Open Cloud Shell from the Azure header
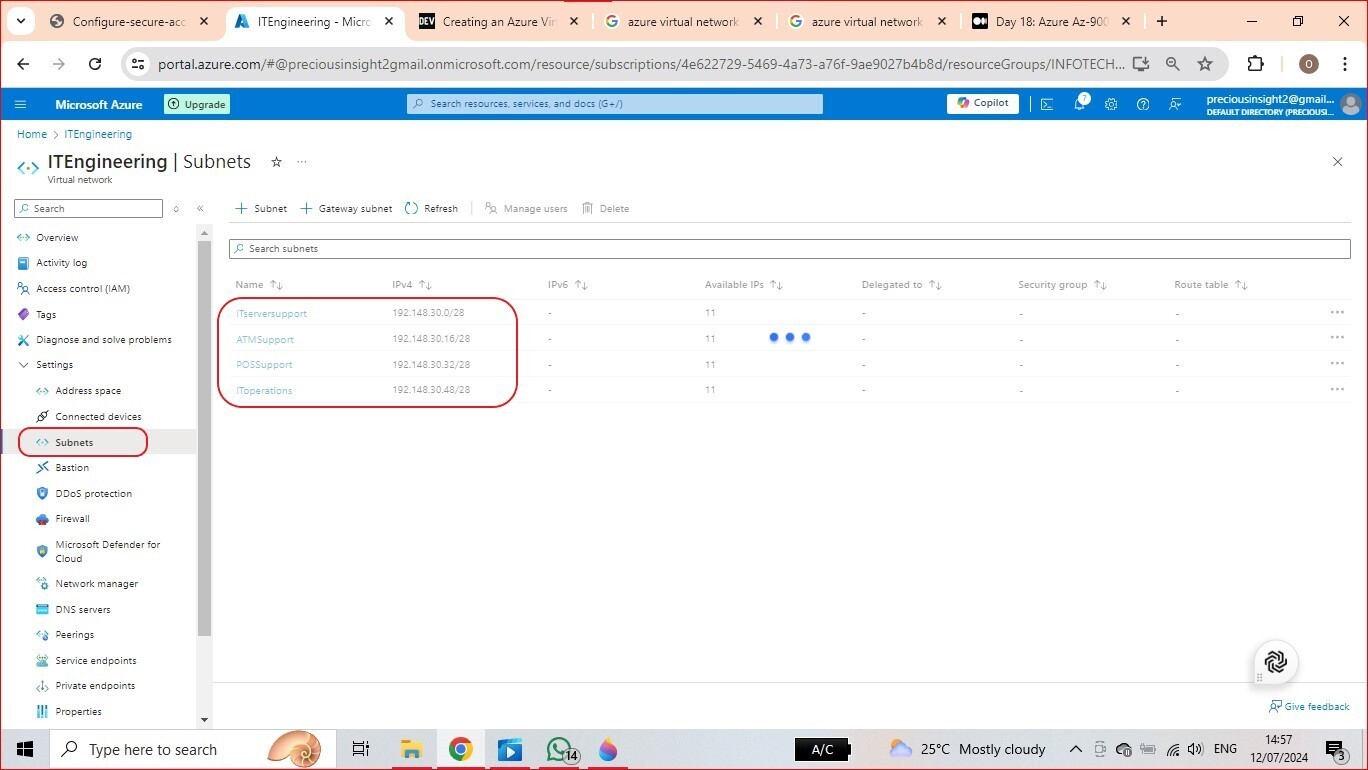The width and height of the screenshot is (1368, 770). pyautogui.click(x=1047, y=104)
